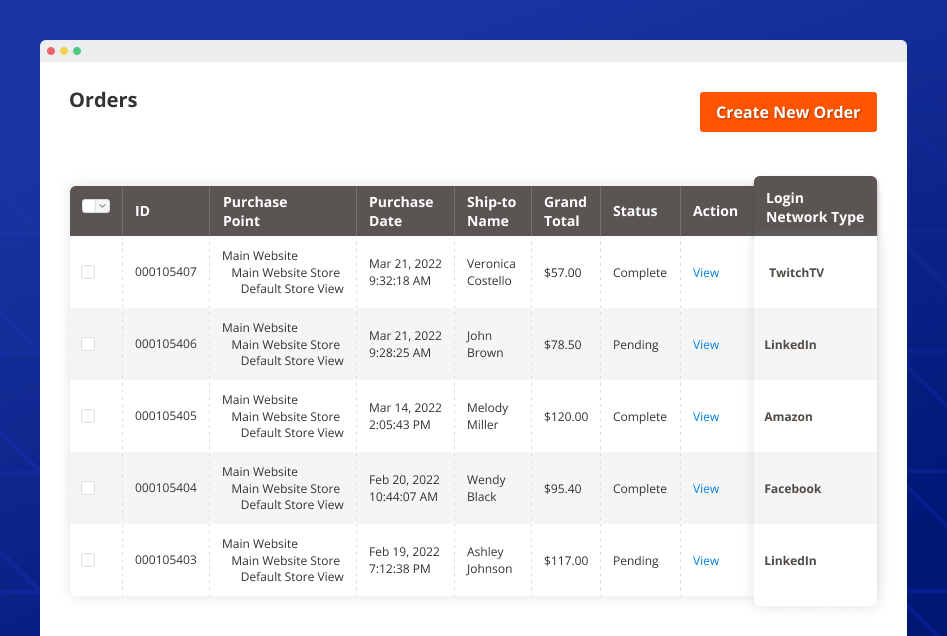Click the Ship-to Name column header
This screenshot has width=947, height=636.
pyautogui.click(x=491, y=211)
